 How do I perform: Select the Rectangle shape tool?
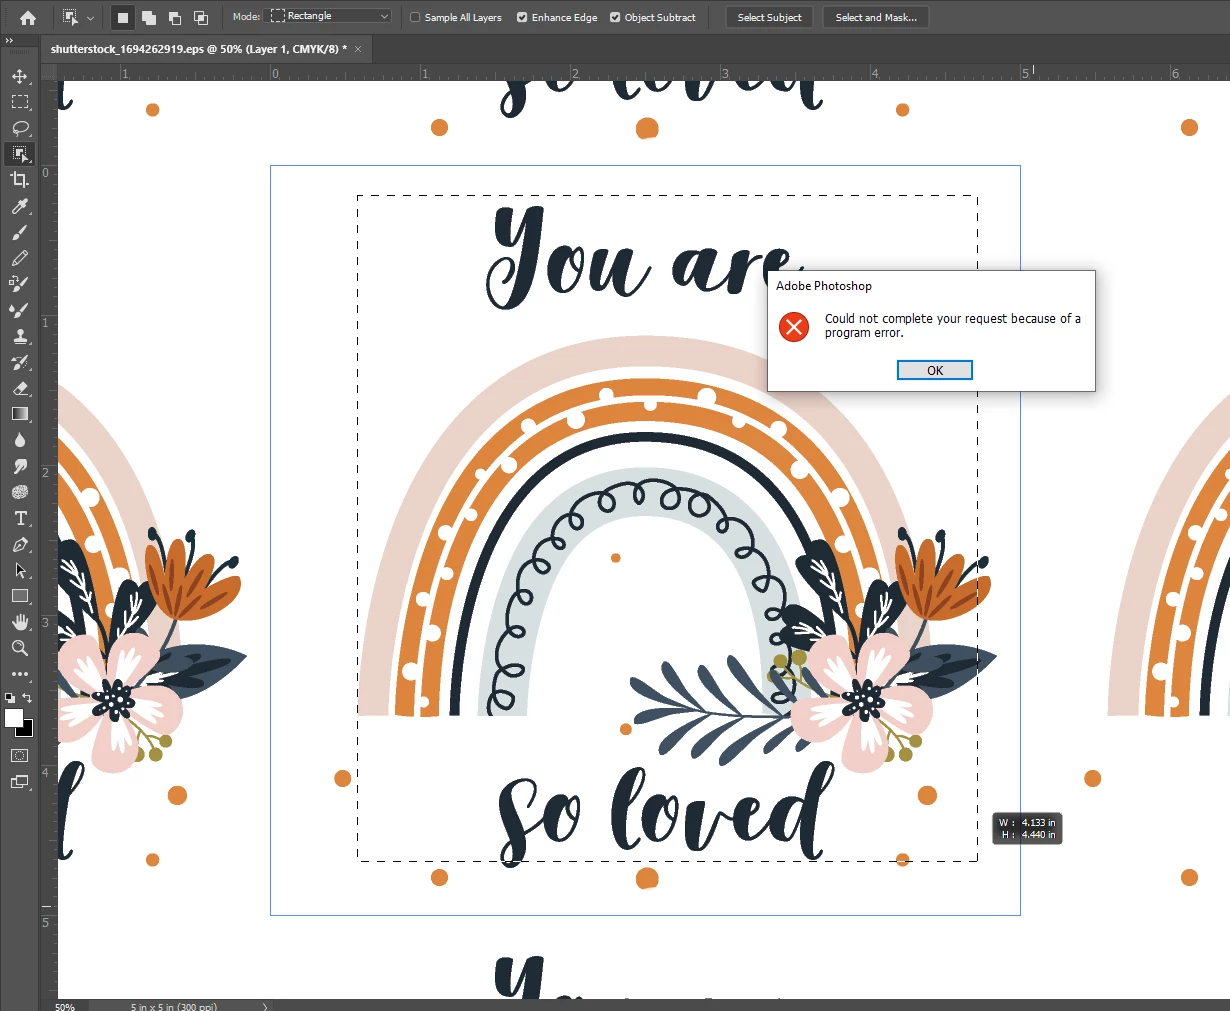[x=19, y=596]
